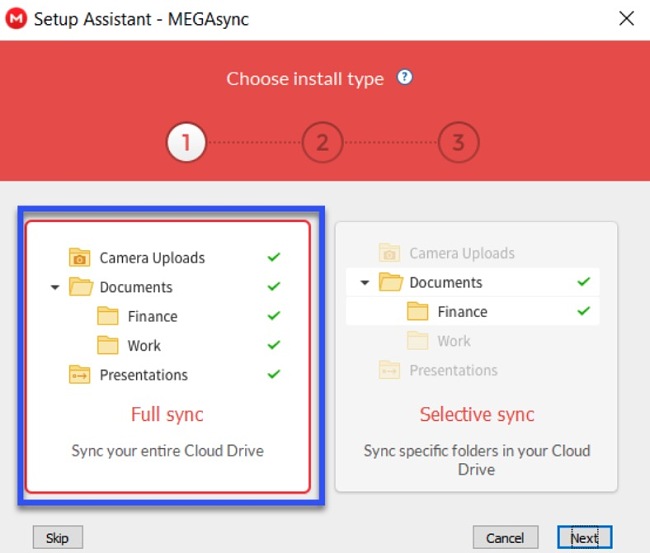Collapse Documents arrow in Selective sync card
Screen dimensions: 650x553
364,283
